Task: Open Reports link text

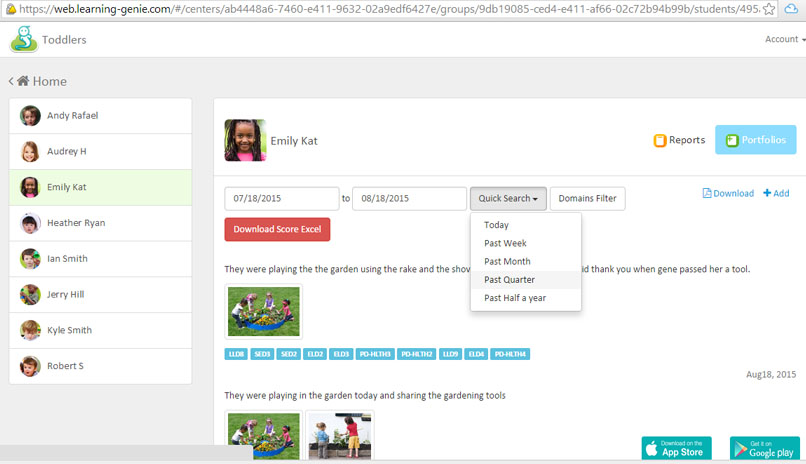Action: point(687,140)
